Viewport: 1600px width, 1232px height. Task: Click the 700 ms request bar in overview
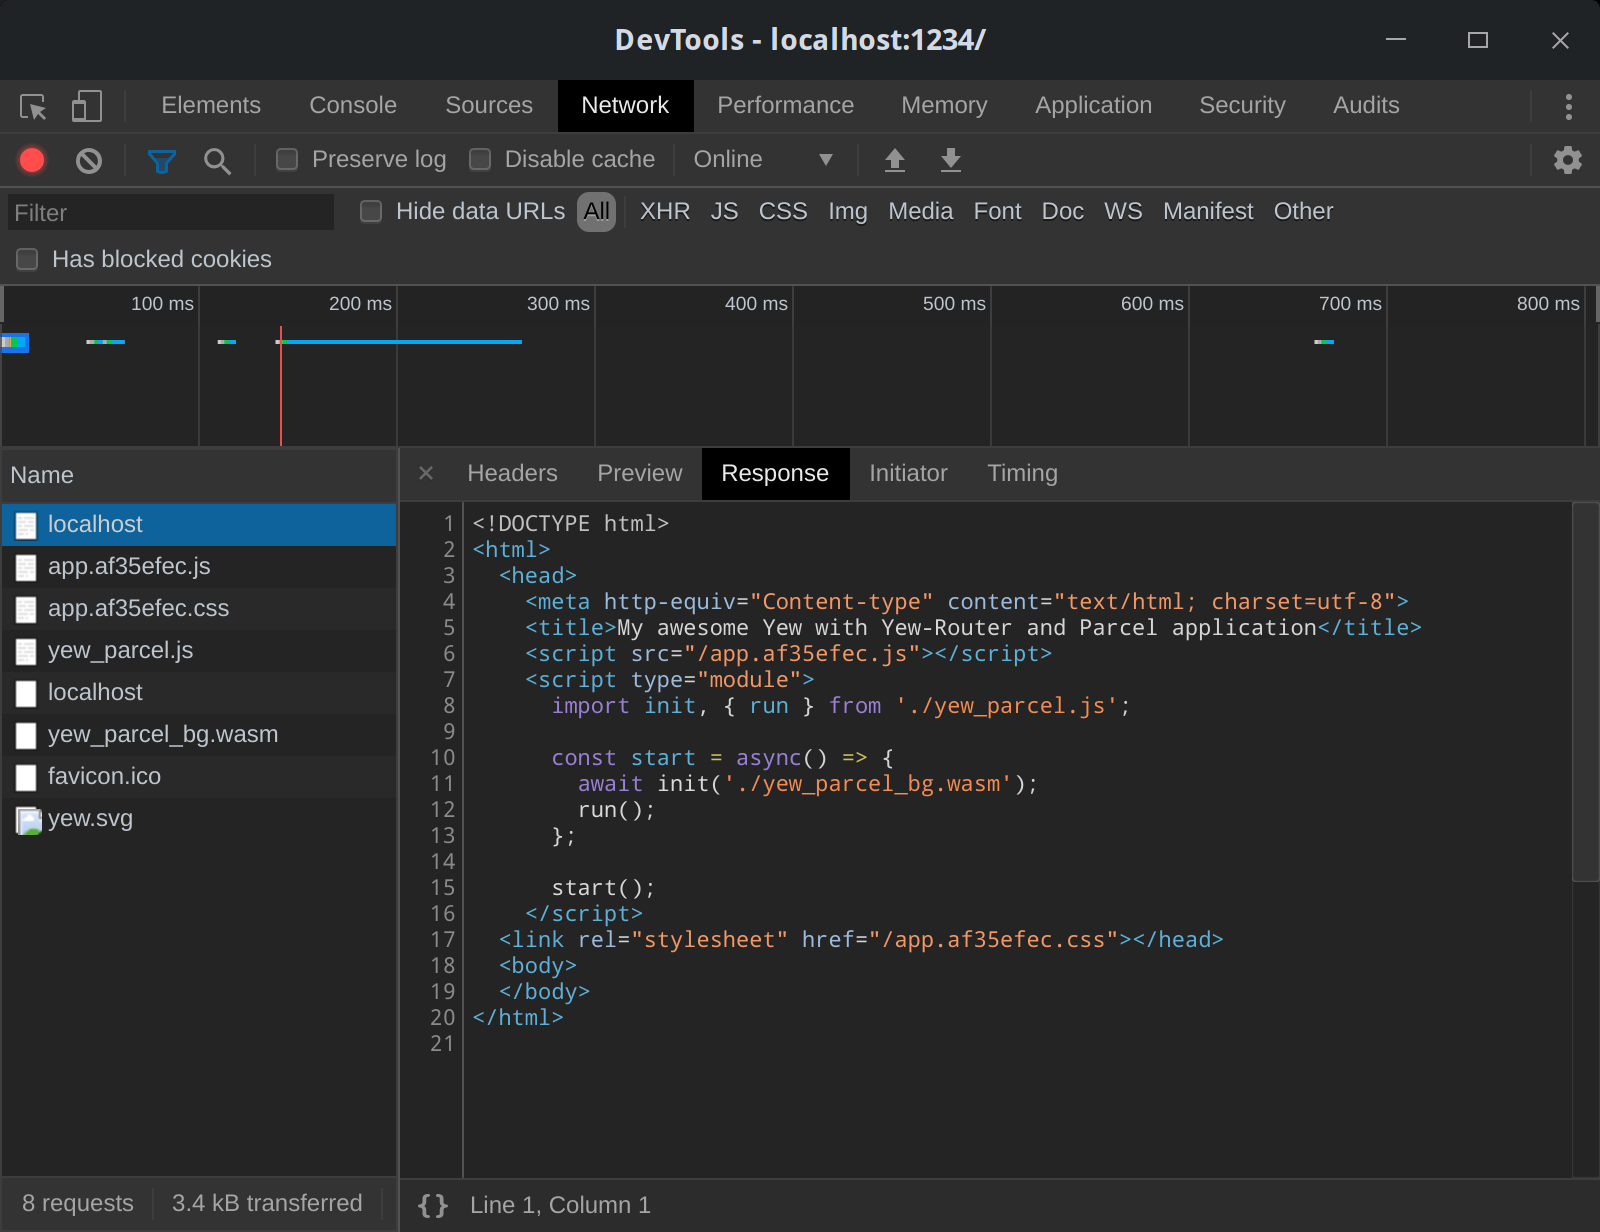(x=1324, y=342)
